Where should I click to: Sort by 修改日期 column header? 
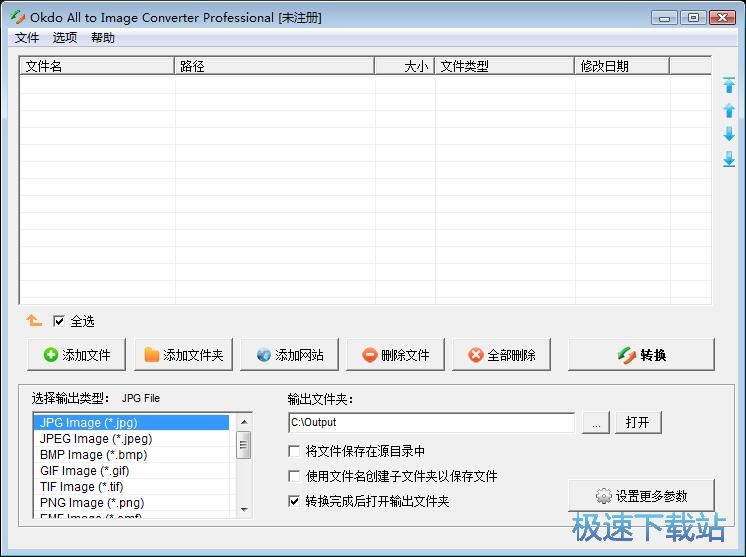[622, 66]
